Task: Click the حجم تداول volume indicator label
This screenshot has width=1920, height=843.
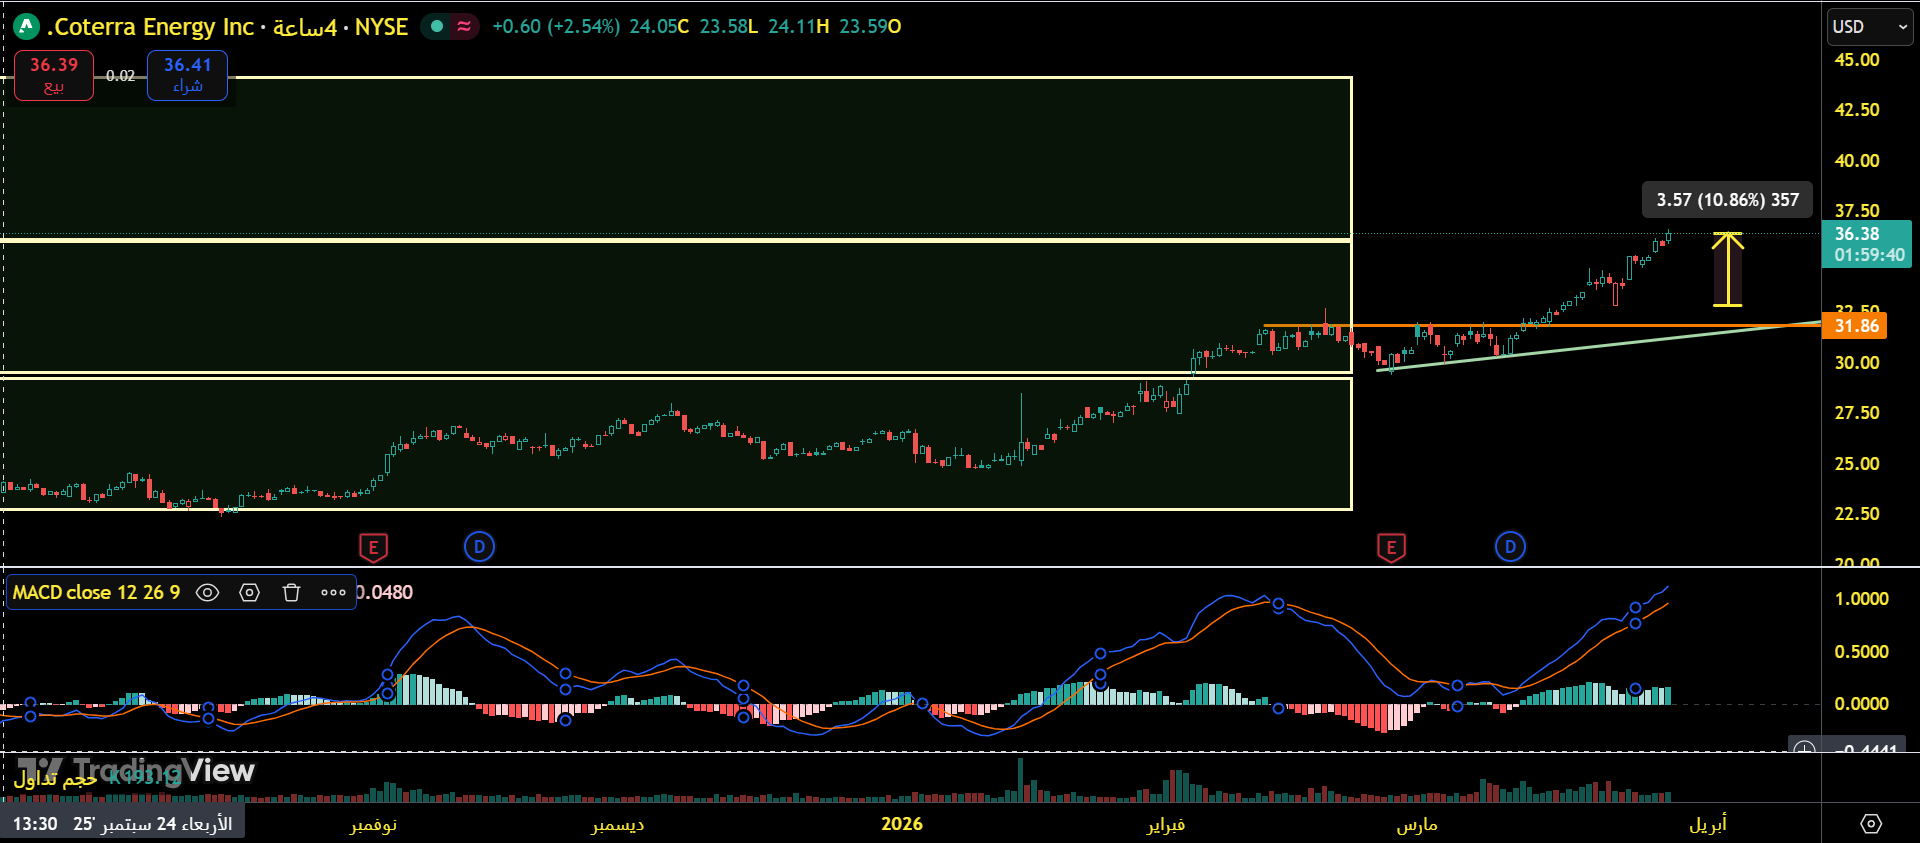Action: 56,778
